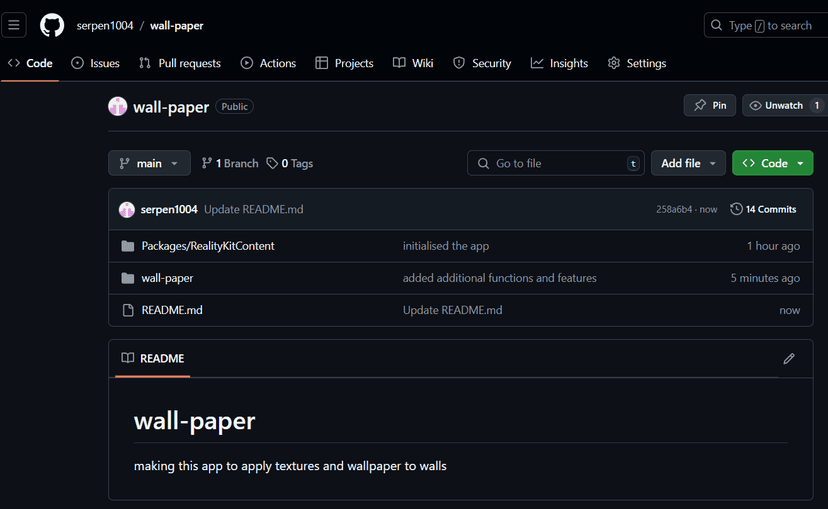Image resolution: width=828 pixels, height=509 pixels.
Task: Expand the green Code dropdown
Action: coord(772,163)
